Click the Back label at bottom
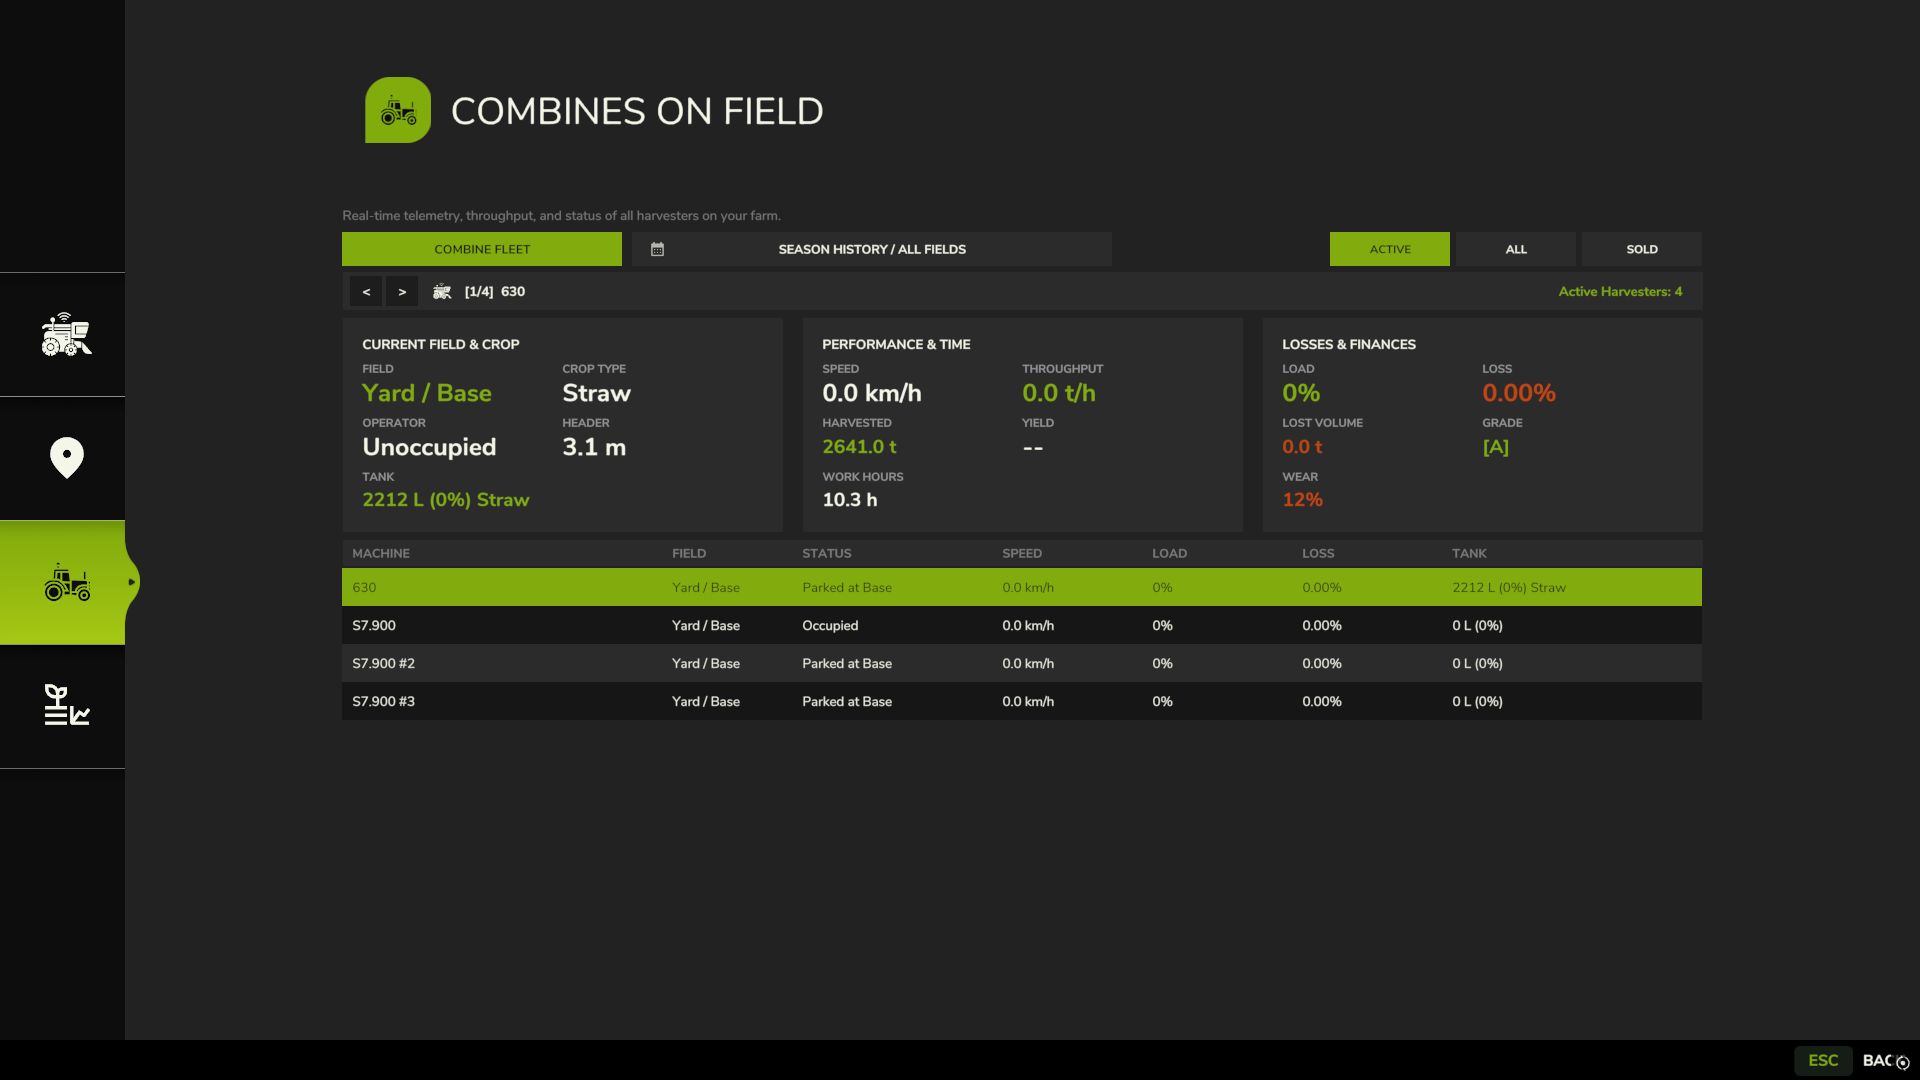This screenshot has height=1080, width=1920. click(x=1878, y=1060)
